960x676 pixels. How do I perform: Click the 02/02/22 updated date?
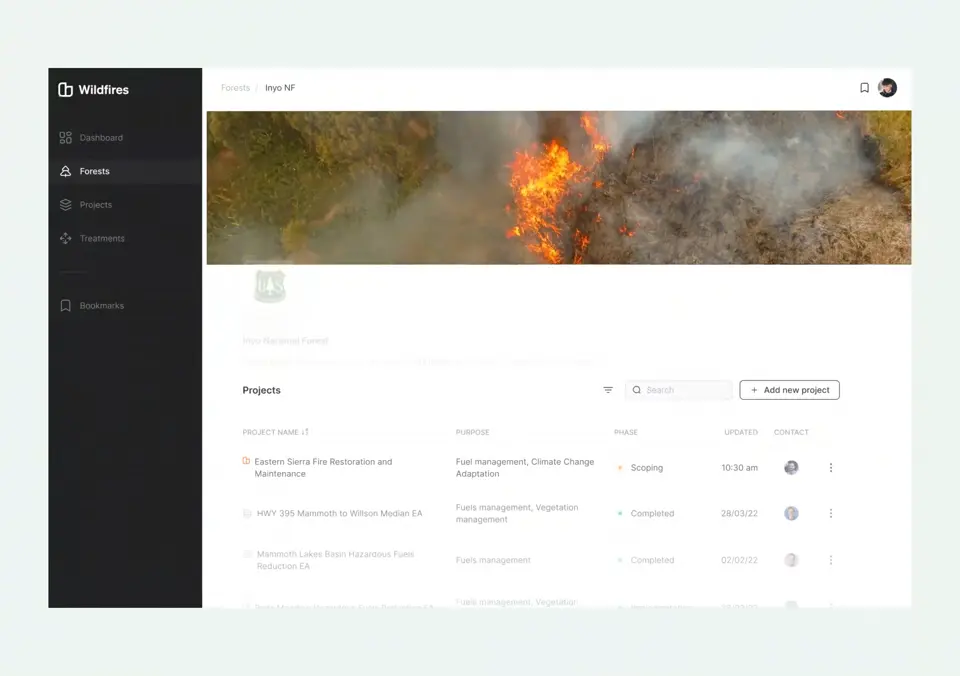(740, 560)
